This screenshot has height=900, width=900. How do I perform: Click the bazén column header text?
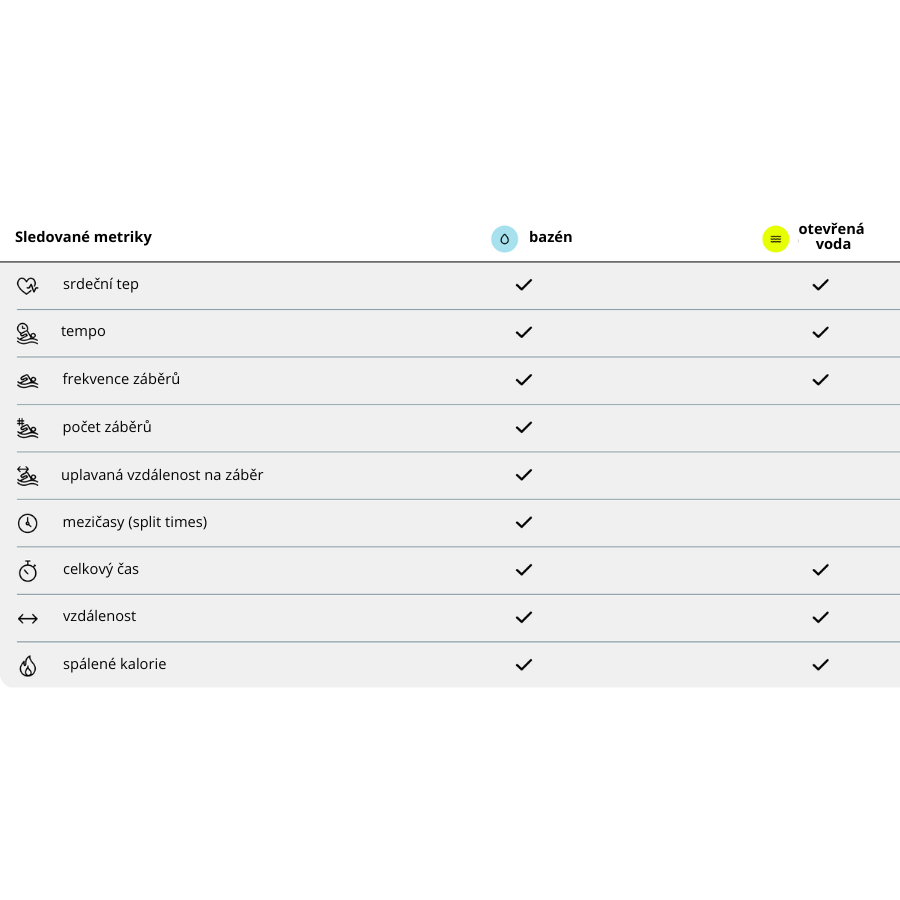(550, 237)
